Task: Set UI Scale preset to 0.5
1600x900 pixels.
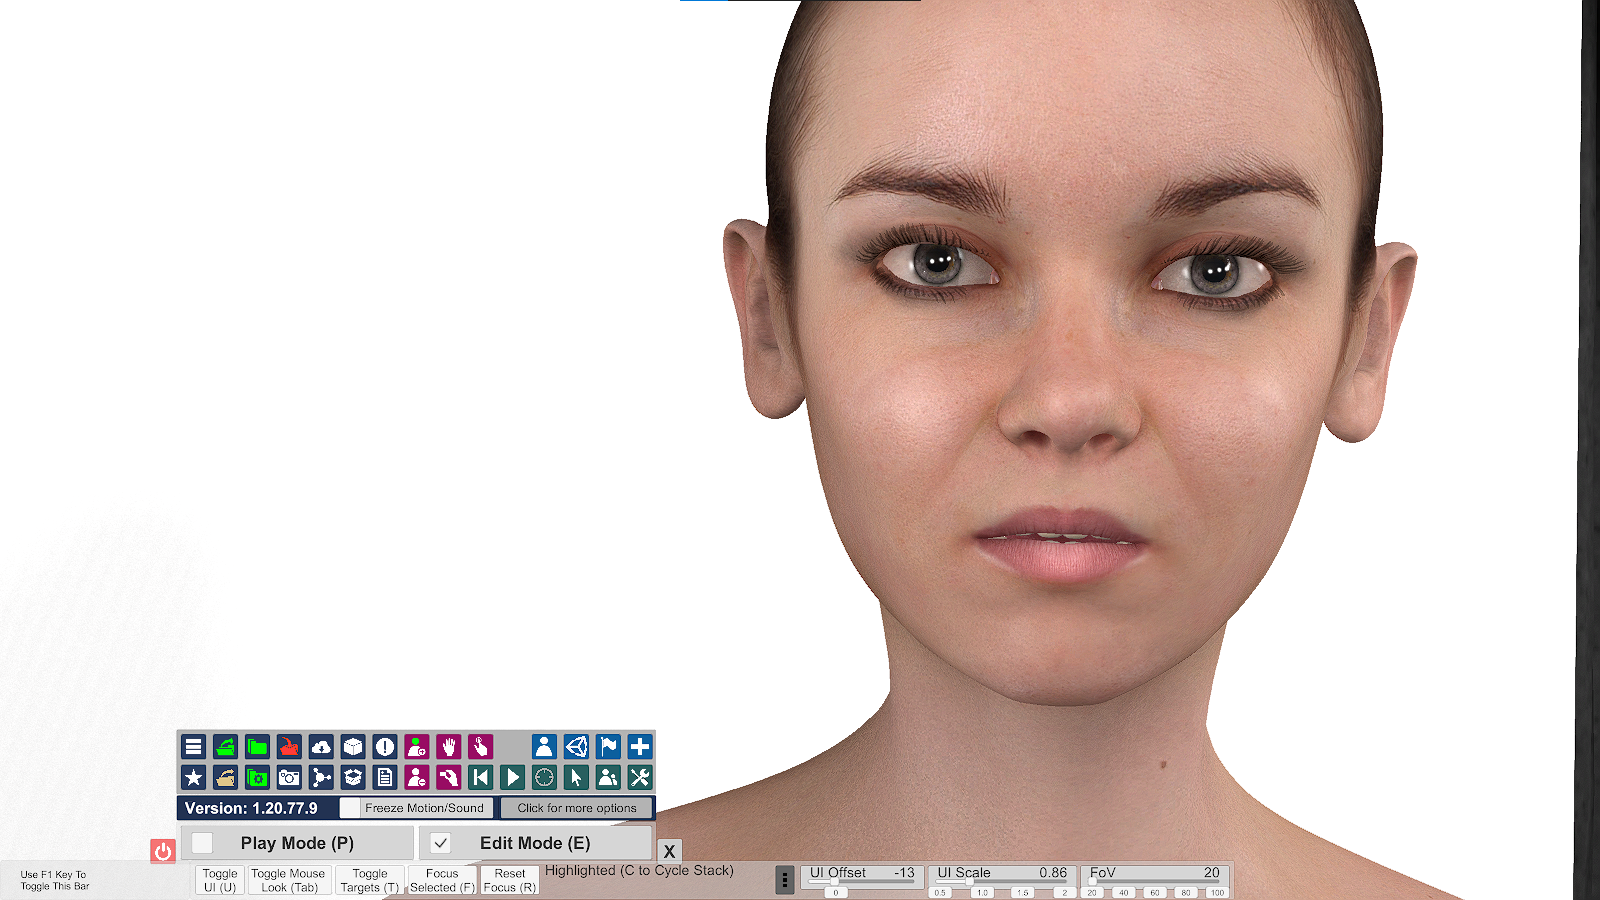Action: coord(940,893)
